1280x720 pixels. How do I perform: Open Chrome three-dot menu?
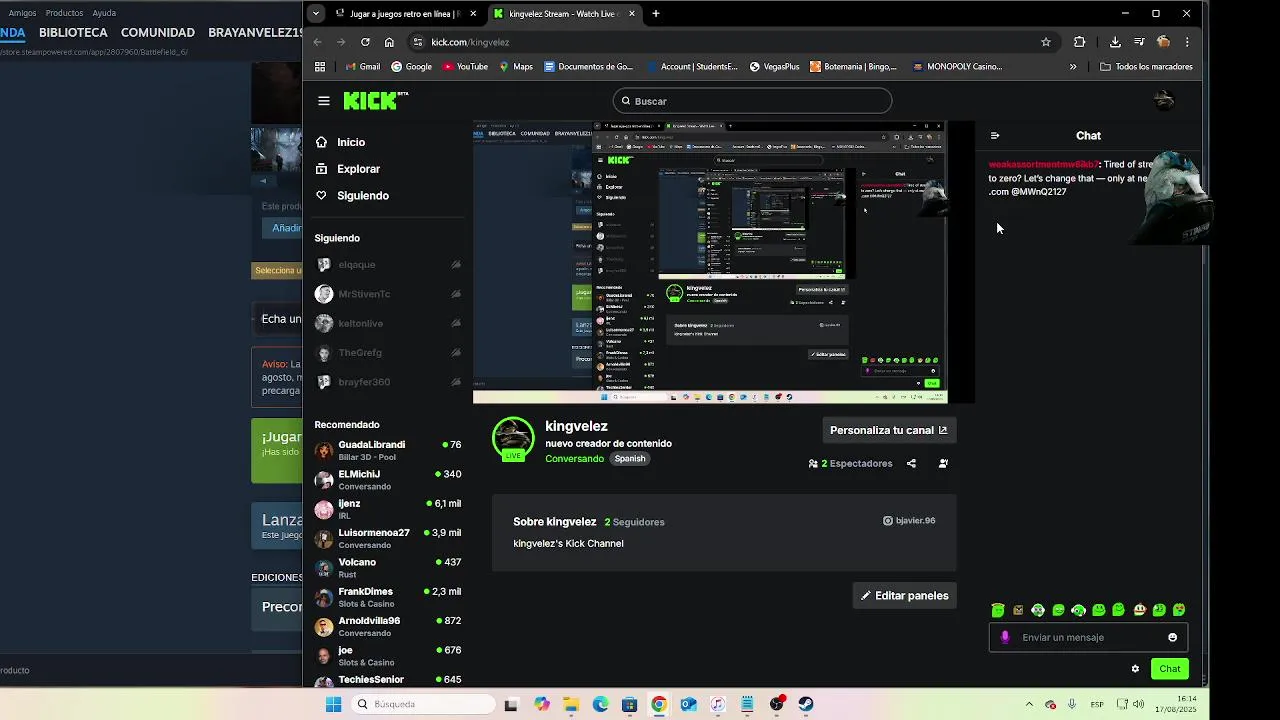[1187, 42]
